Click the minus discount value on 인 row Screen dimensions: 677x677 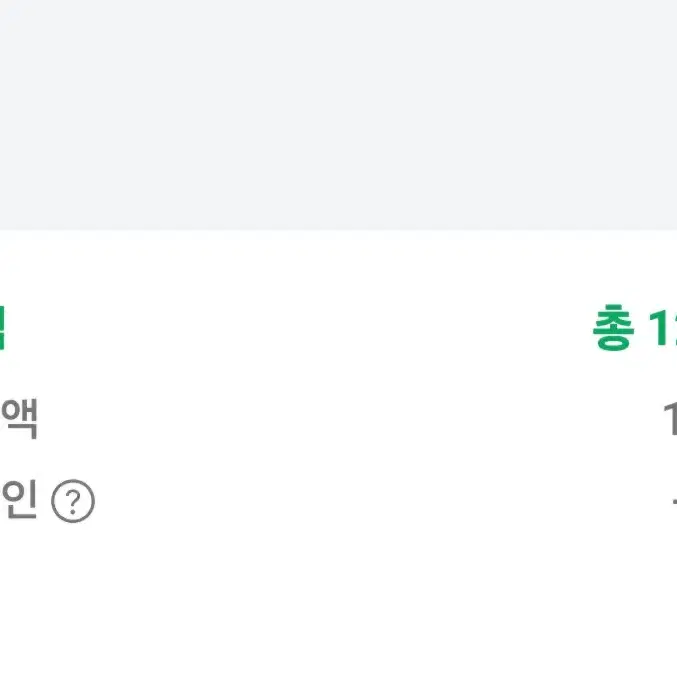click(x=674, y=502)
